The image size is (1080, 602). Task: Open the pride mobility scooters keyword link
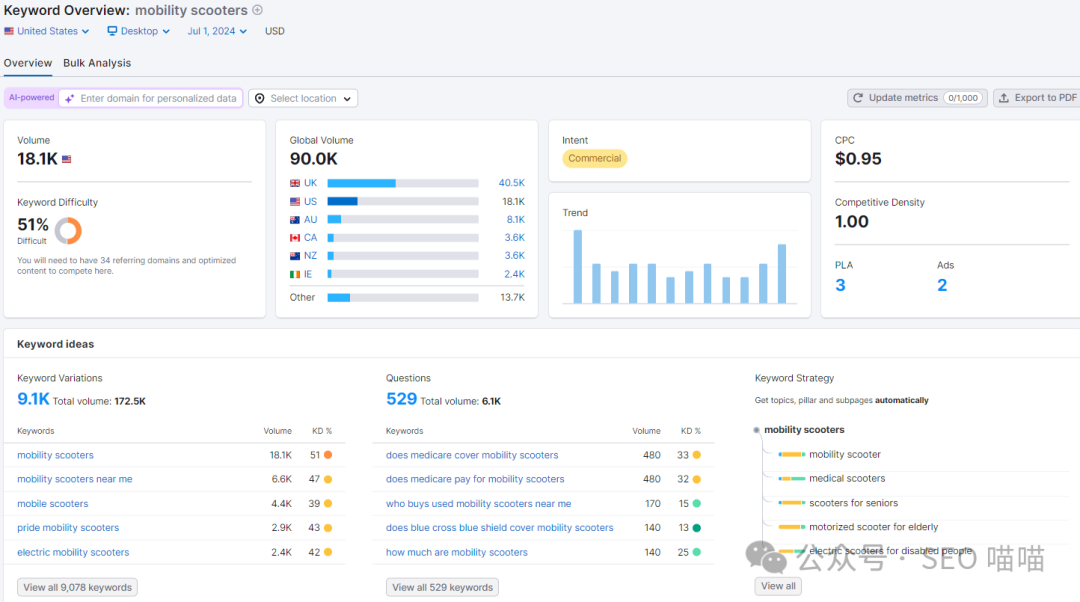(x=68, y=528)
